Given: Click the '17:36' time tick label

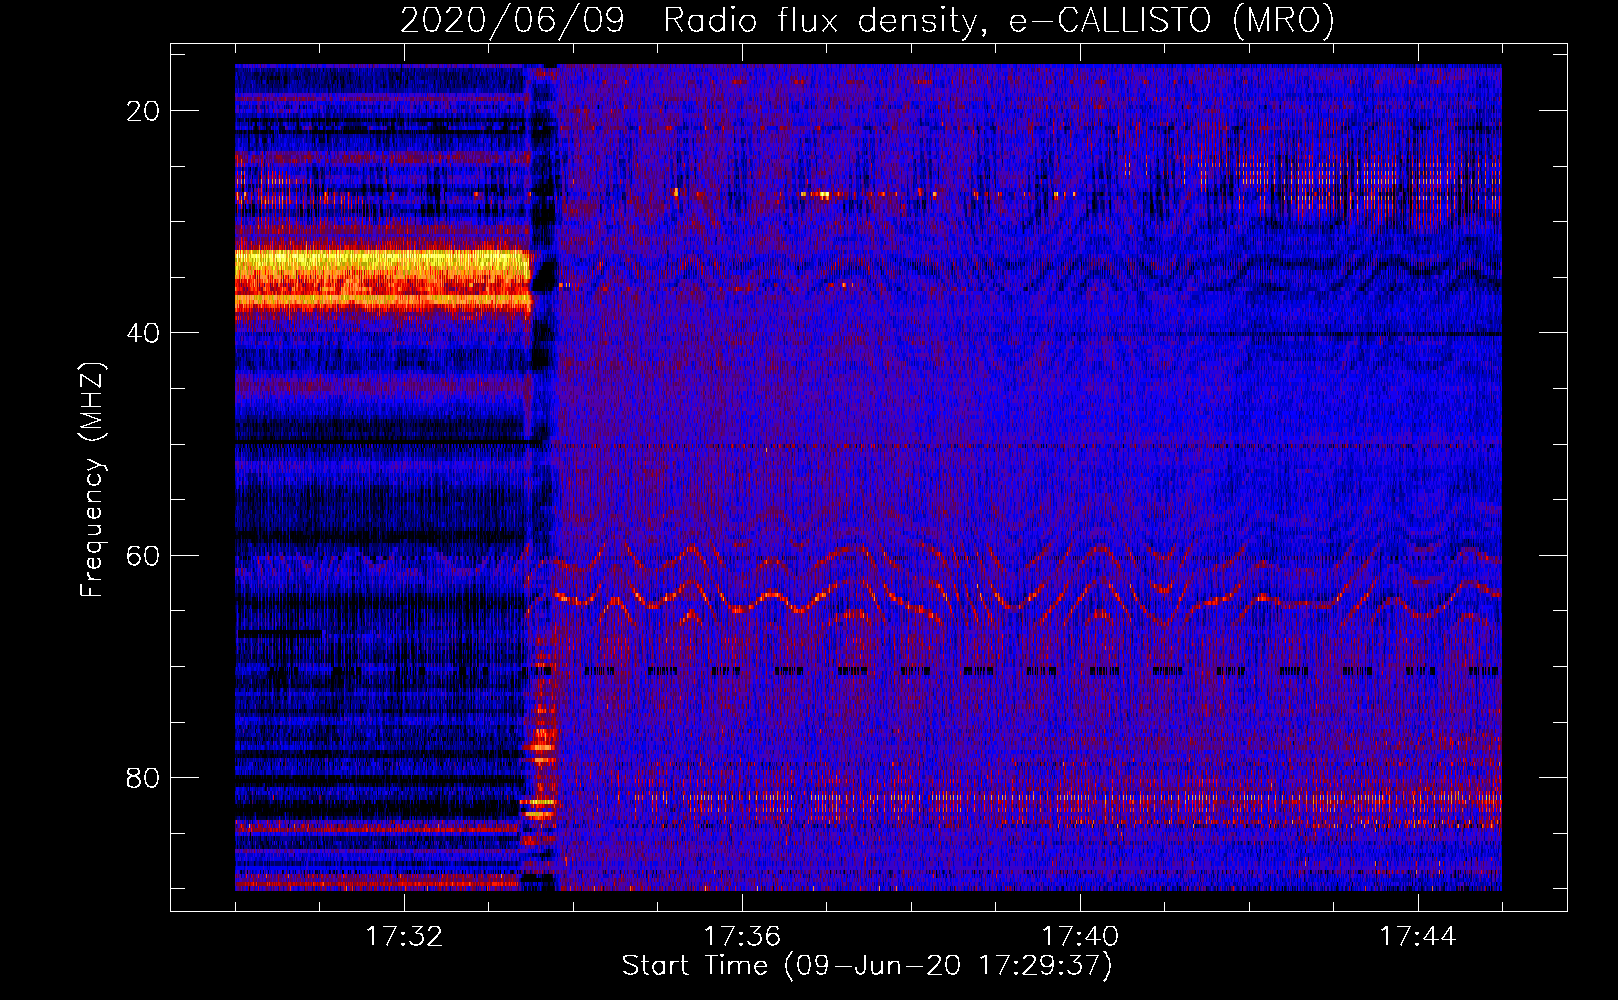Looking at the screenshot, I should tap(742, 937).
